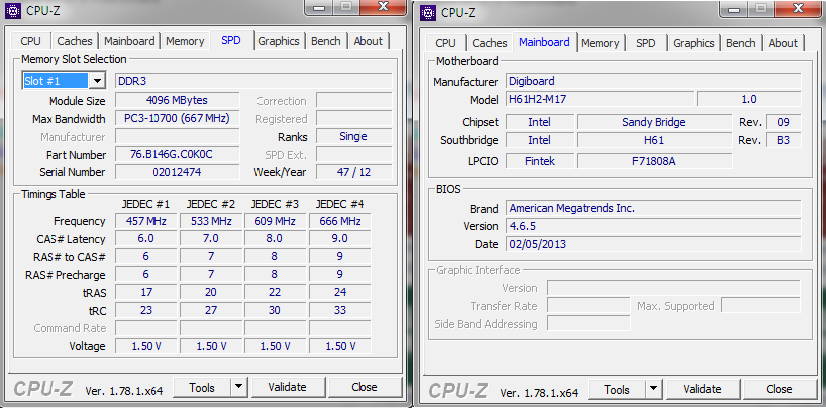Click Week/Year value 47 / 12
Screen dimensions: 826x408
pyautogui.click(x=354, y=172)
